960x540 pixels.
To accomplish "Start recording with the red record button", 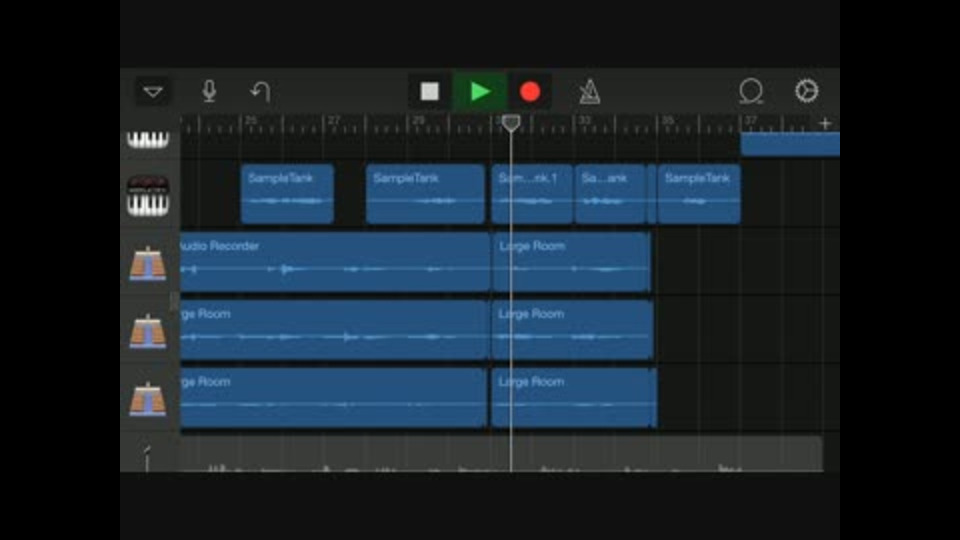I will [x=530, y=92].
